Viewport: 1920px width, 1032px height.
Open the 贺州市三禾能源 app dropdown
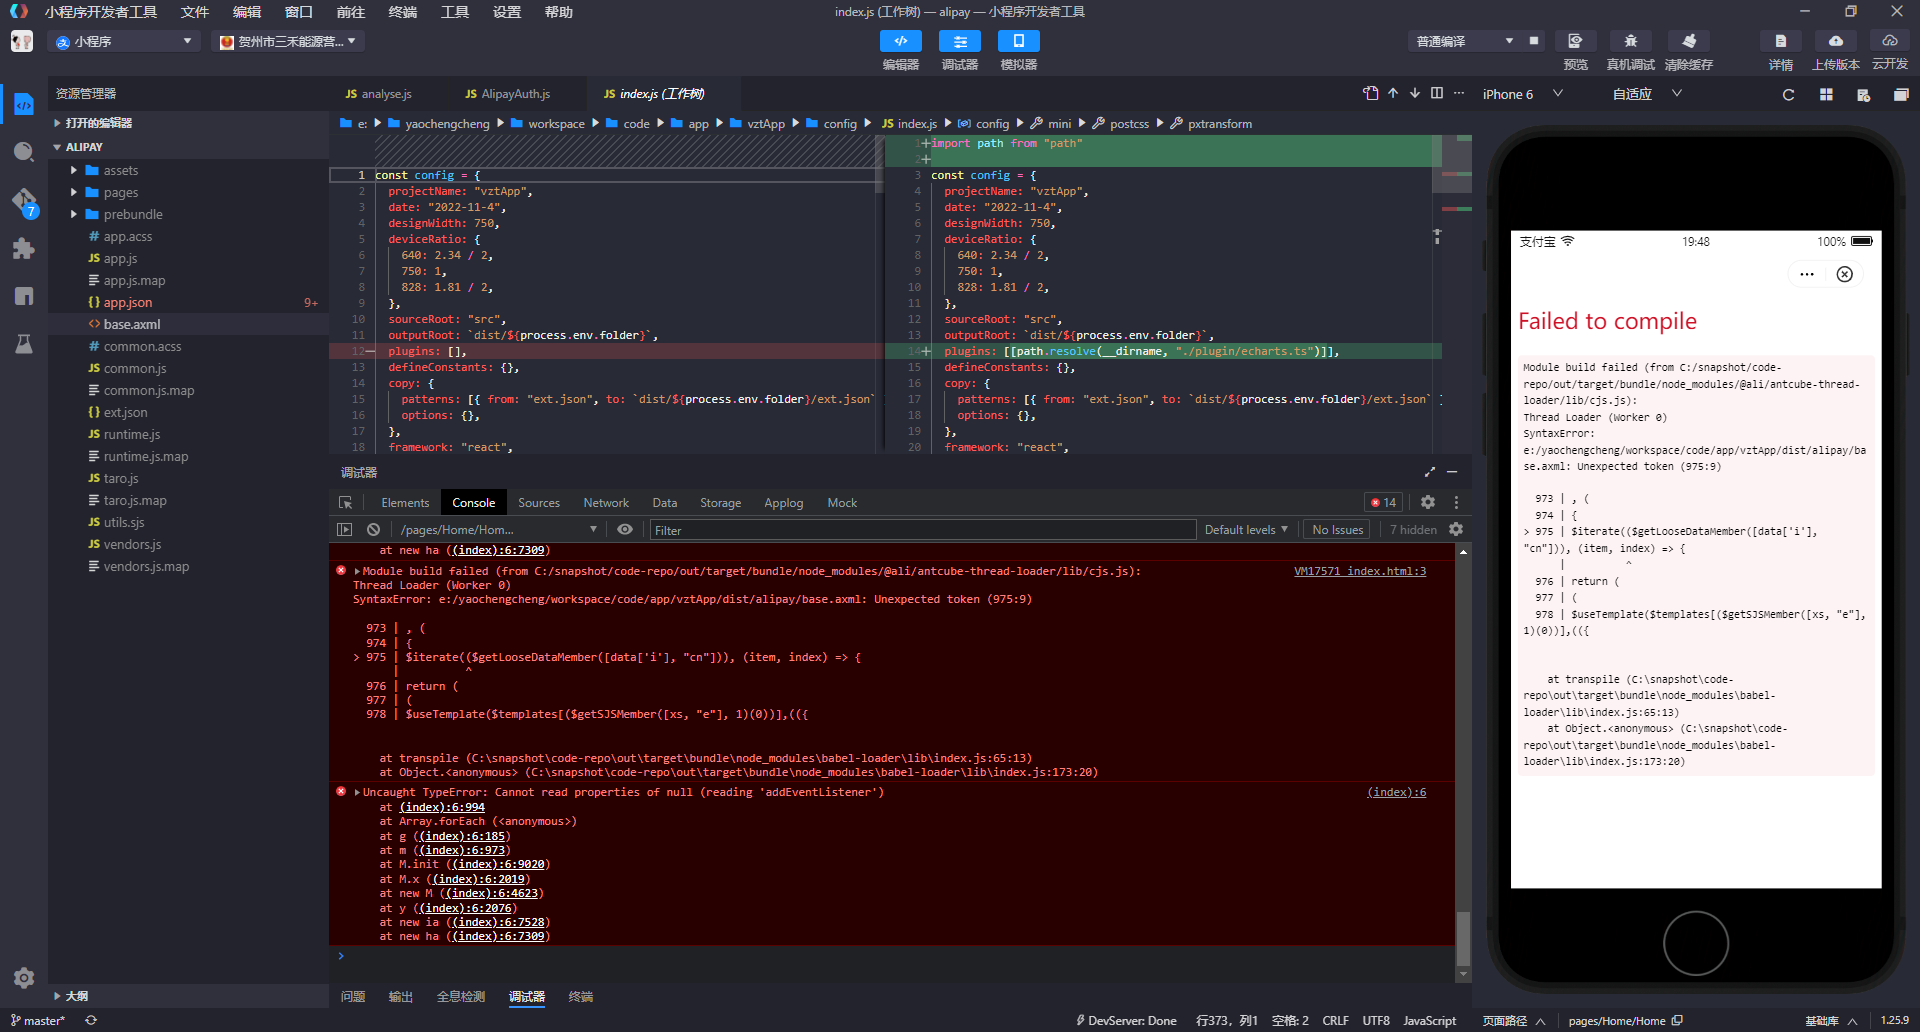(288, 41)
